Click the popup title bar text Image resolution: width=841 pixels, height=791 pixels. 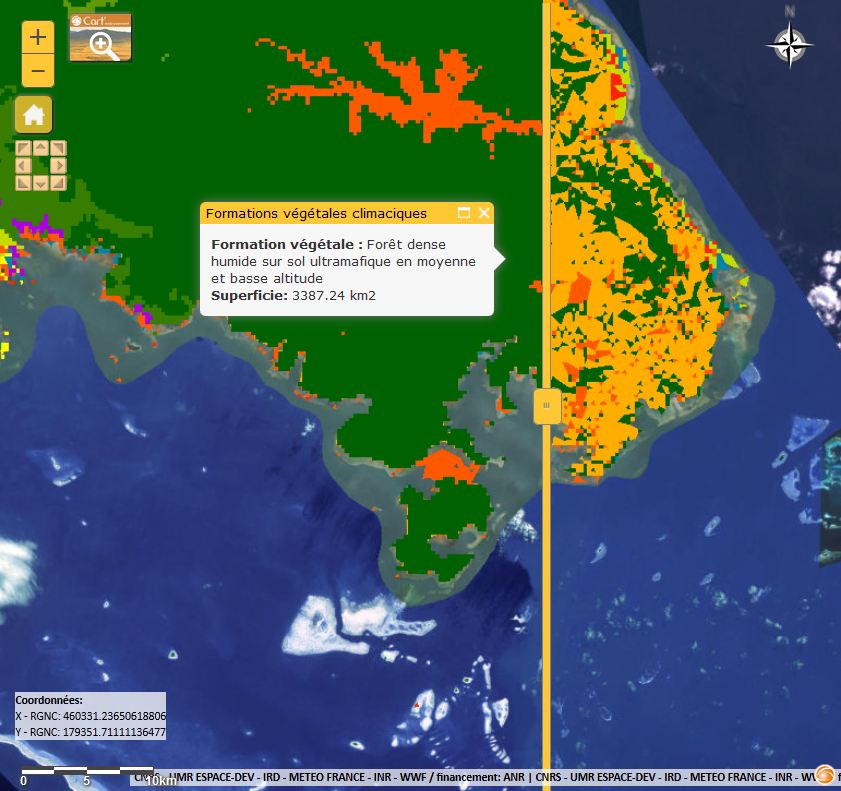pyautogui.click(x=316, y=213)
